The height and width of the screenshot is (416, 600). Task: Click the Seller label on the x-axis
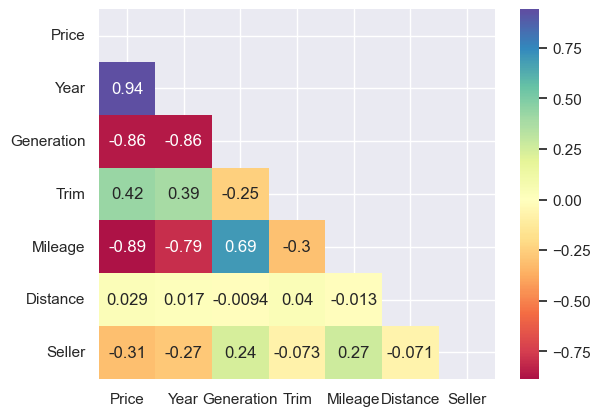467,399
